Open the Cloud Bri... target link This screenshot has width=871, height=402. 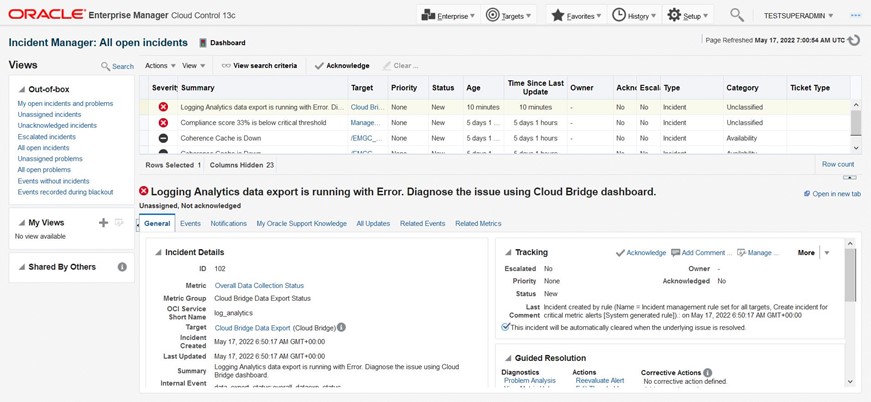coord(368,107)
